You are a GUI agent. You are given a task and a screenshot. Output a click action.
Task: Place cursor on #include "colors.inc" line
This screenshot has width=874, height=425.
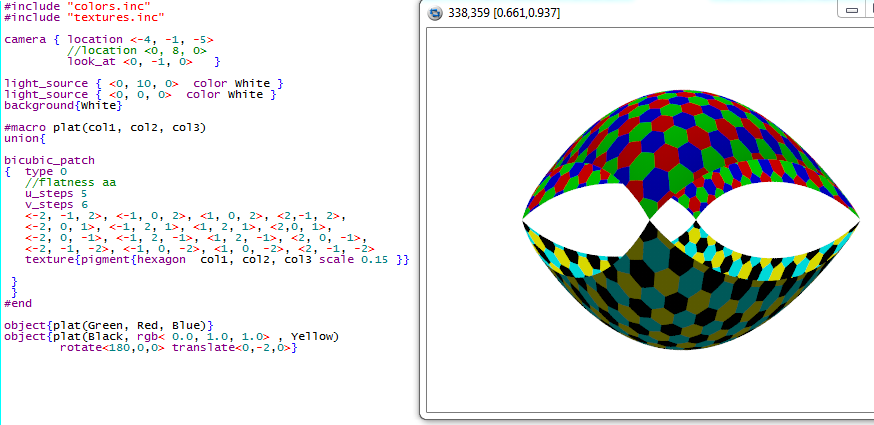[x=77, y=6]
